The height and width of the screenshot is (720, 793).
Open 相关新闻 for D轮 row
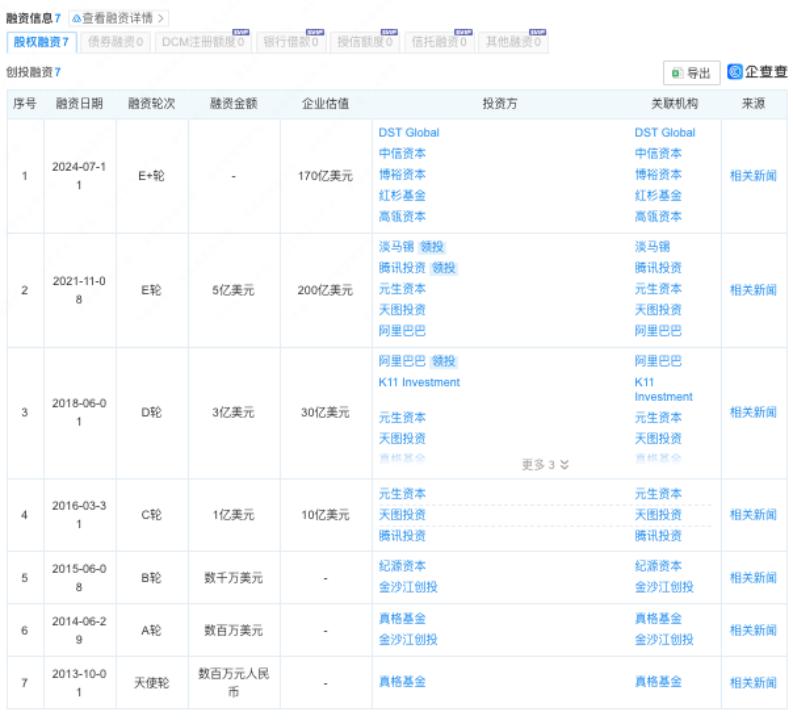tap(753, 413)
